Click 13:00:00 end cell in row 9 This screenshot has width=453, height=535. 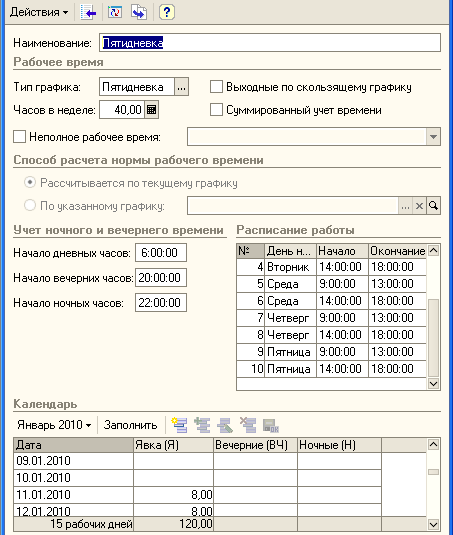pyautogui.click(x=397, y=352)
